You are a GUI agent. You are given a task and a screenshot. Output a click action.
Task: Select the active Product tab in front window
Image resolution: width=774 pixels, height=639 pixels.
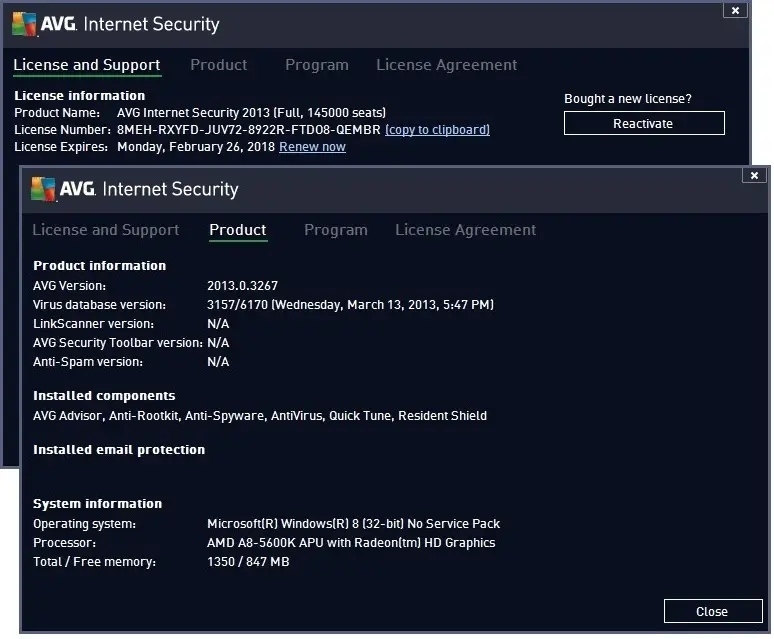click(x=238, y=230)
